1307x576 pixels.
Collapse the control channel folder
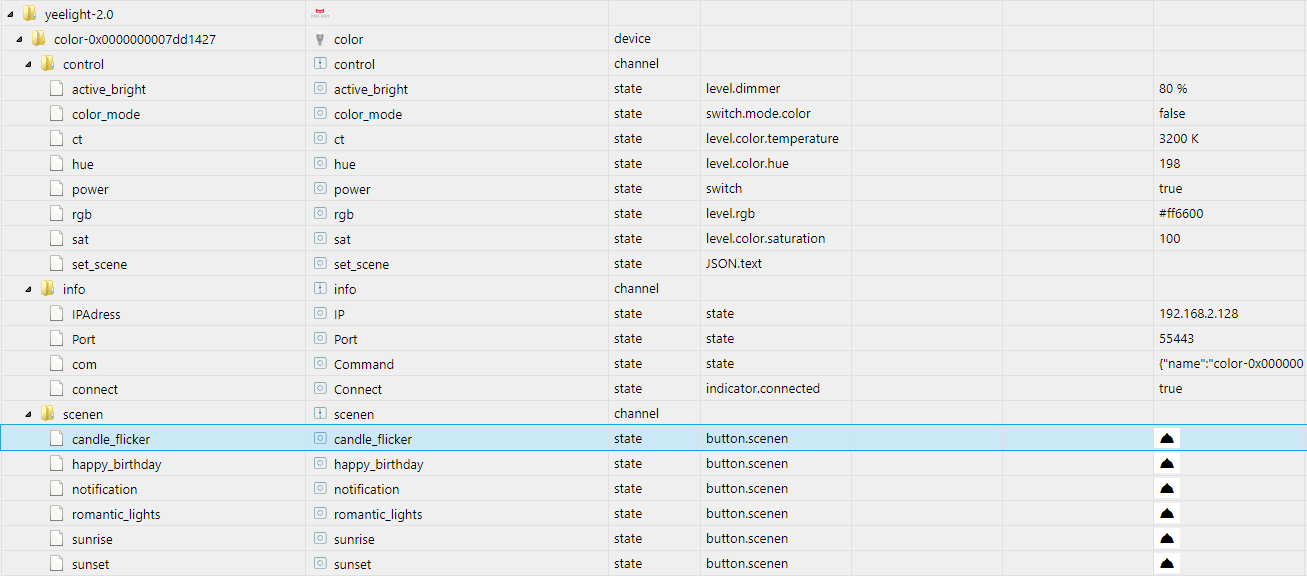[x=28, y=64]
